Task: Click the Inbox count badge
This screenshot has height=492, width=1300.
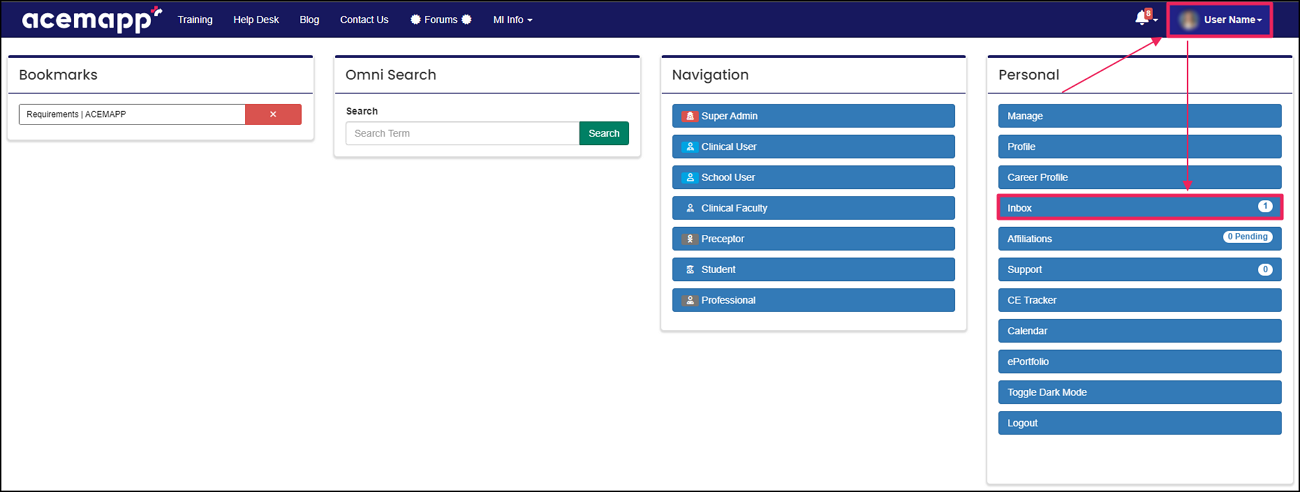Action: 1265,207
